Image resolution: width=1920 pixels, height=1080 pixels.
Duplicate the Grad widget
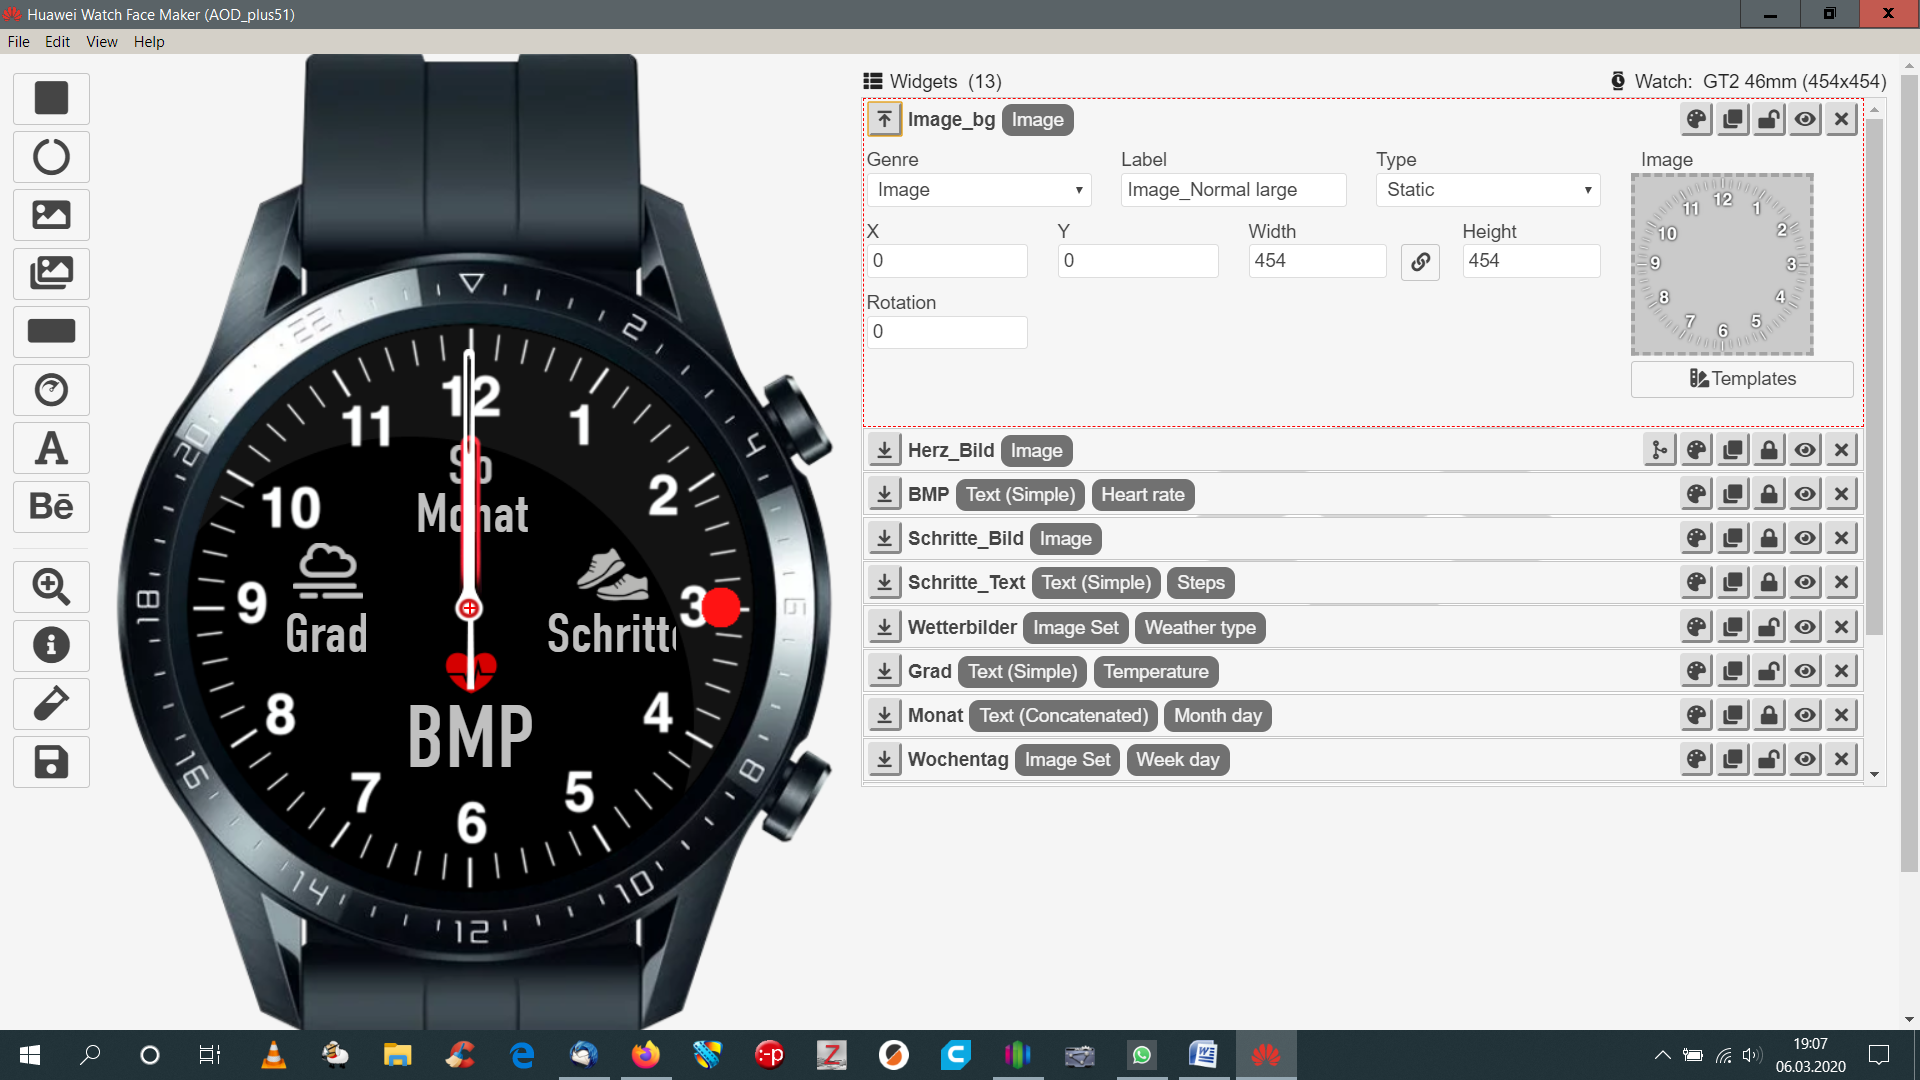click(x=1733, y=671)
